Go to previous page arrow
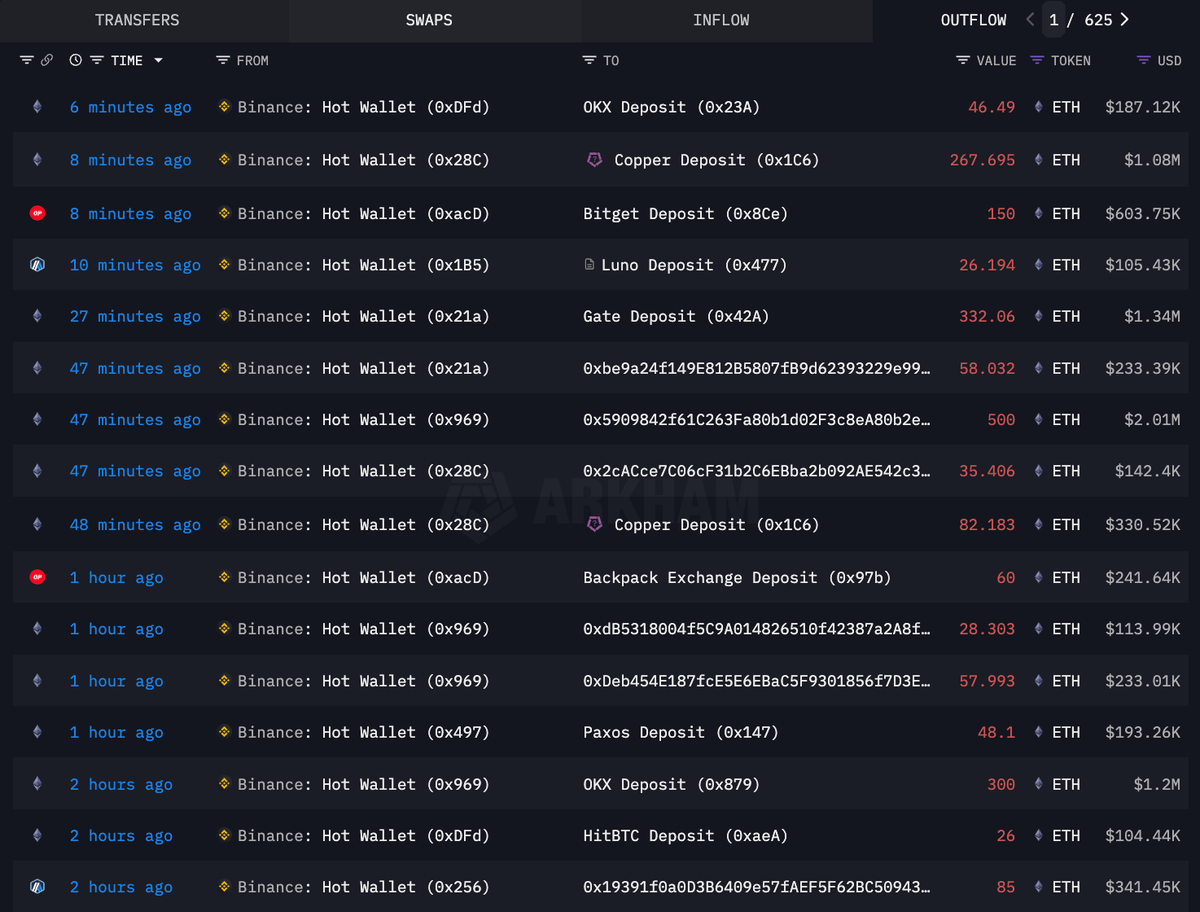The image size is (1200, 912). [1030, 20]
